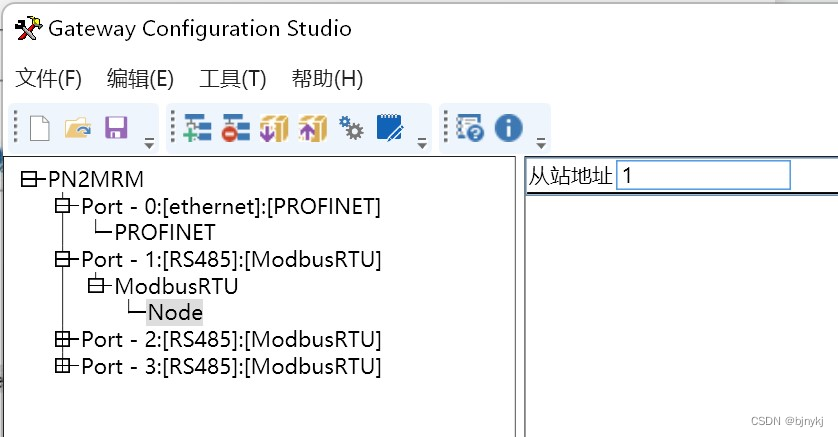This screenshot has width=838, height=437.
Task: Open third toolbar overflow dropdown arrow
Action: click(x=541, y=143)
